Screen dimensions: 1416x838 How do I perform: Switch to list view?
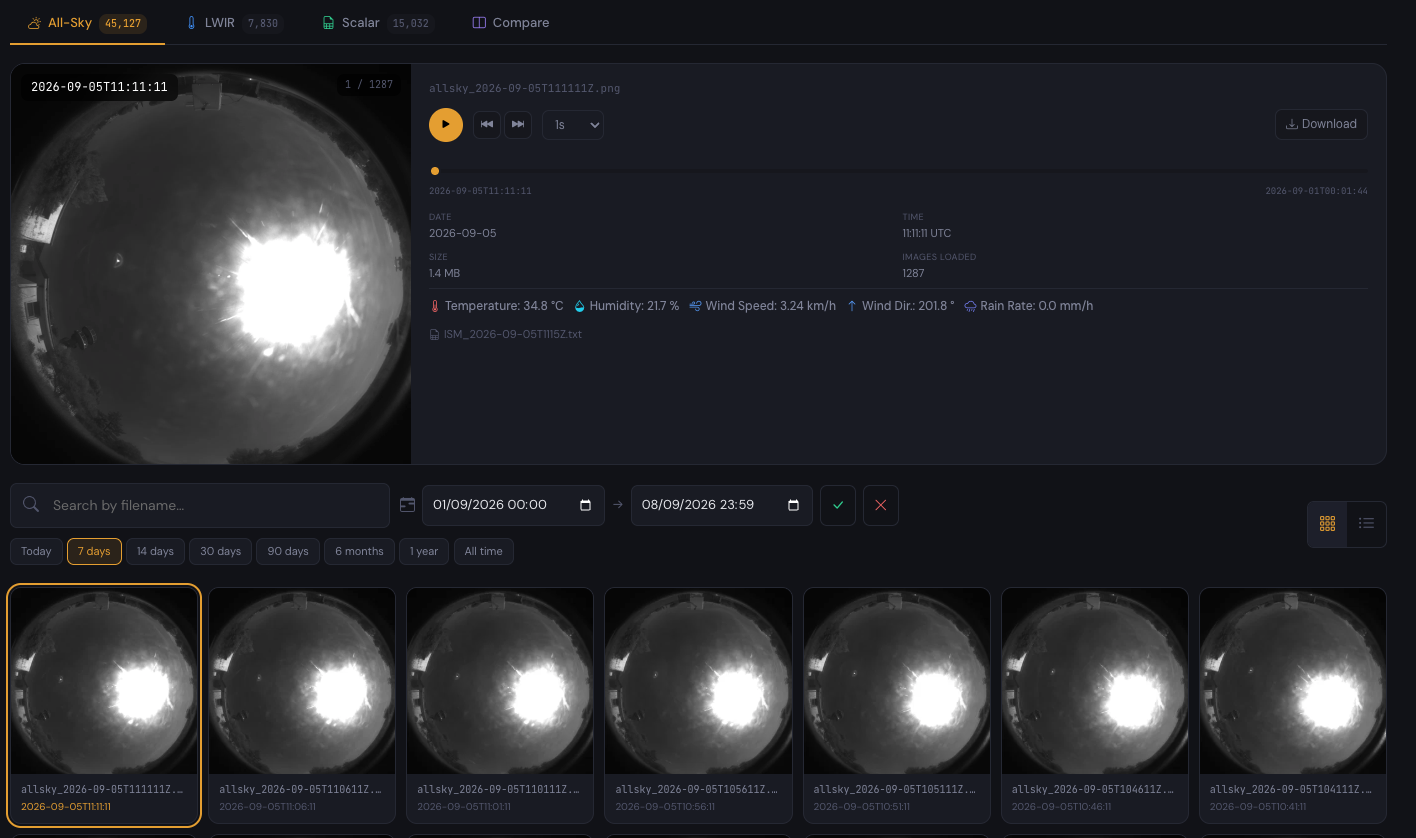click(1366, 524)
